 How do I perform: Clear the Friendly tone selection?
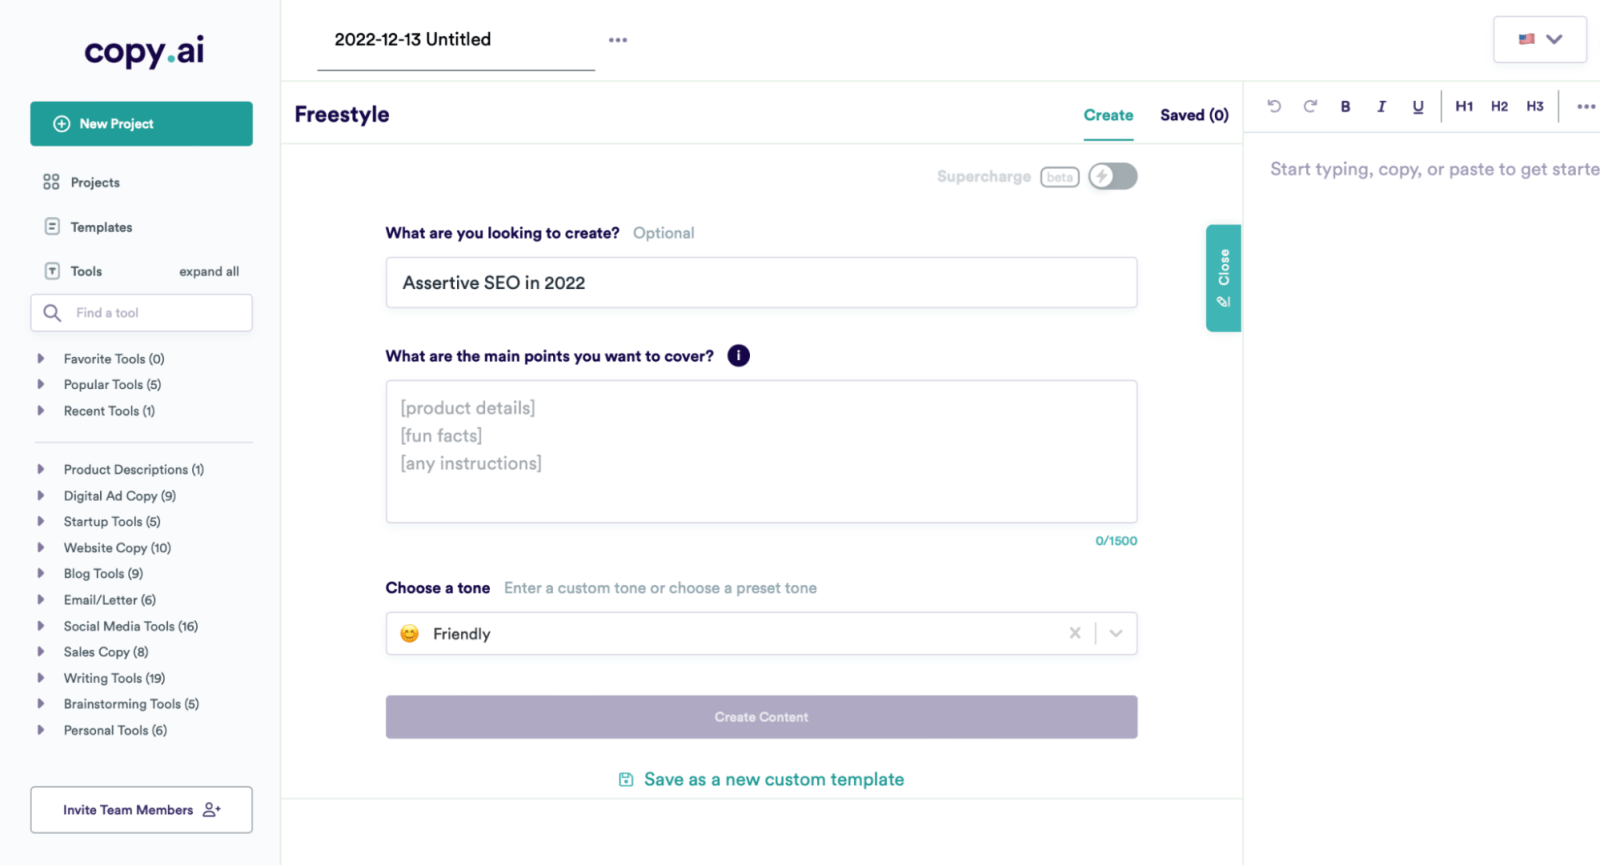pos(1075,633)
